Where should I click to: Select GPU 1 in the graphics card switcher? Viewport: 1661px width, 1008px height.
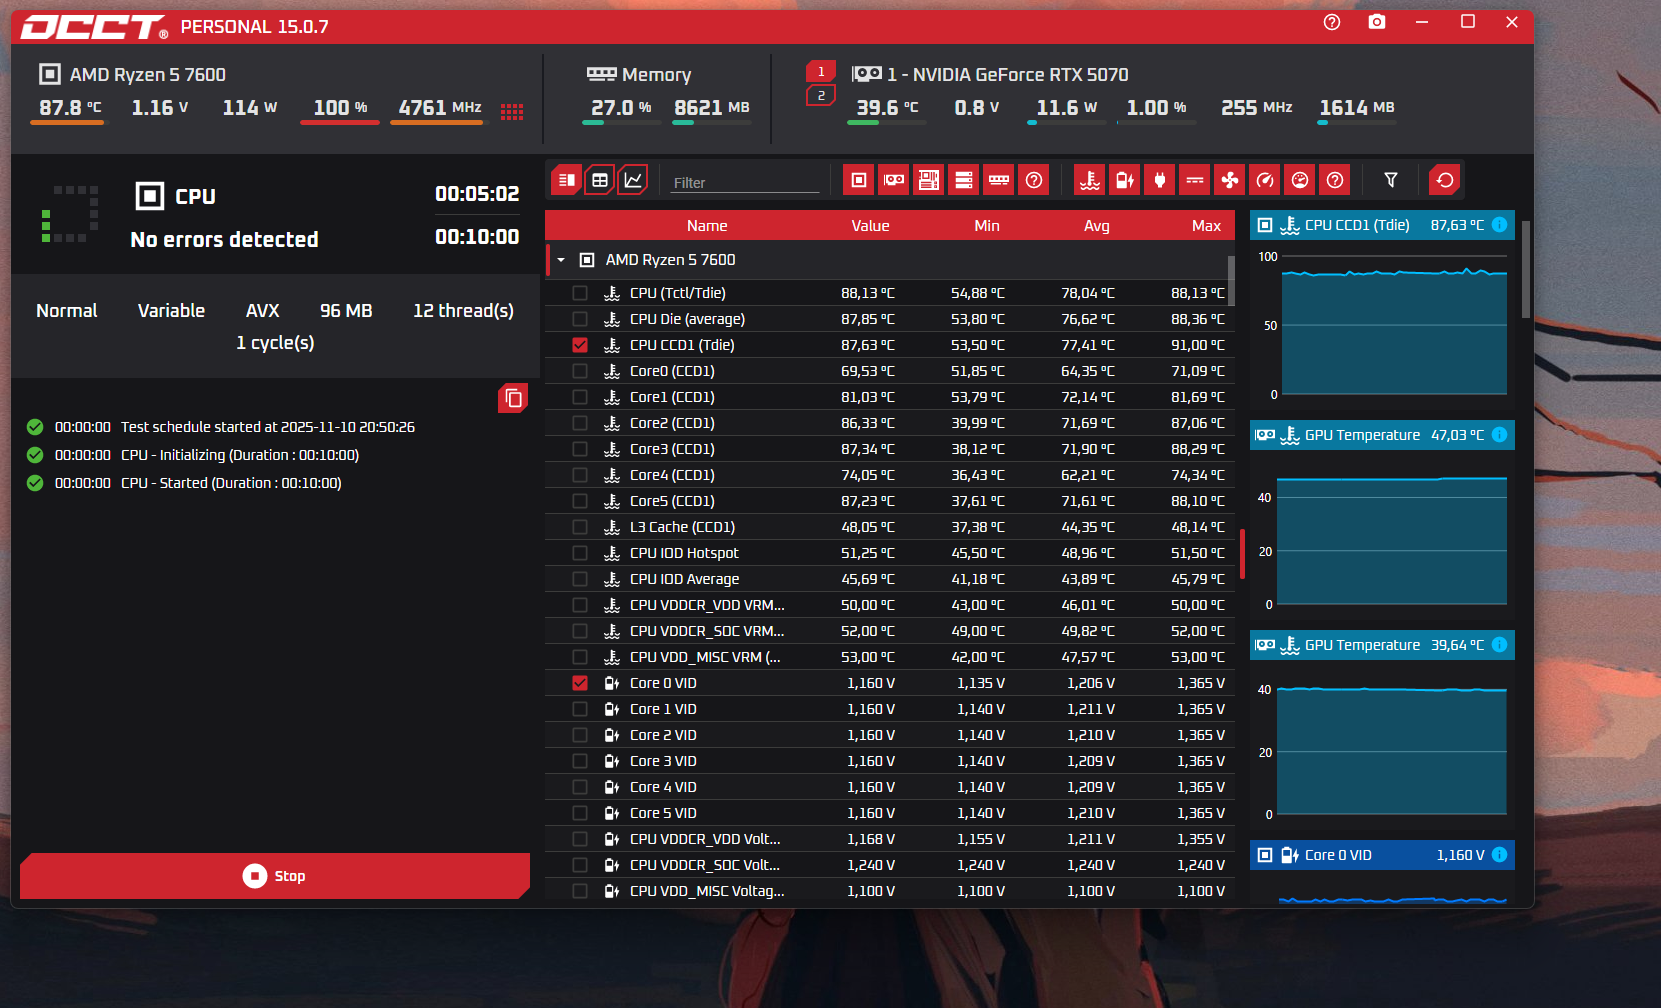click(x=821, y=71)
